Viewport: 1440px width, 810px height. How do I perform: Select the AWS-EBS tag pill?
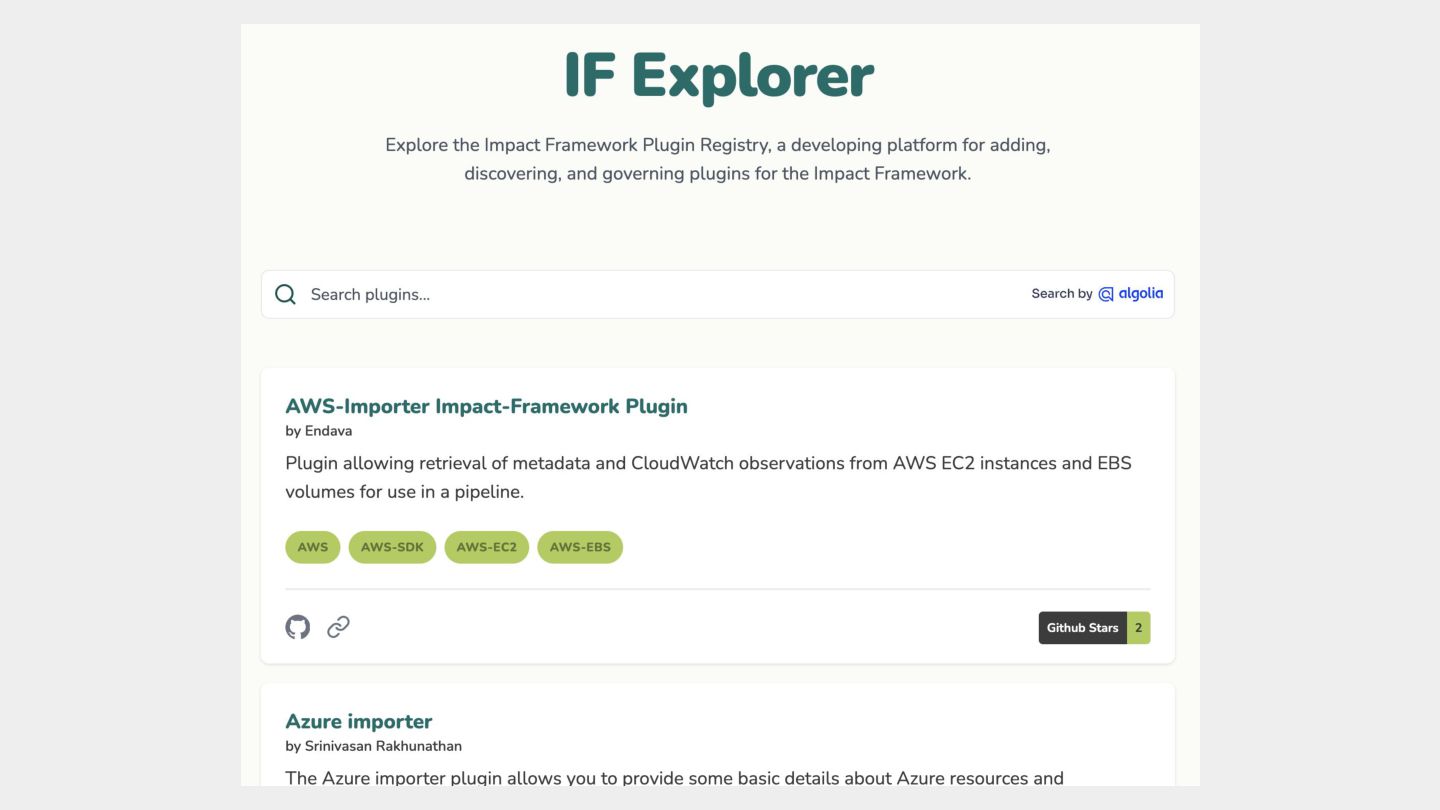(580, 547)
